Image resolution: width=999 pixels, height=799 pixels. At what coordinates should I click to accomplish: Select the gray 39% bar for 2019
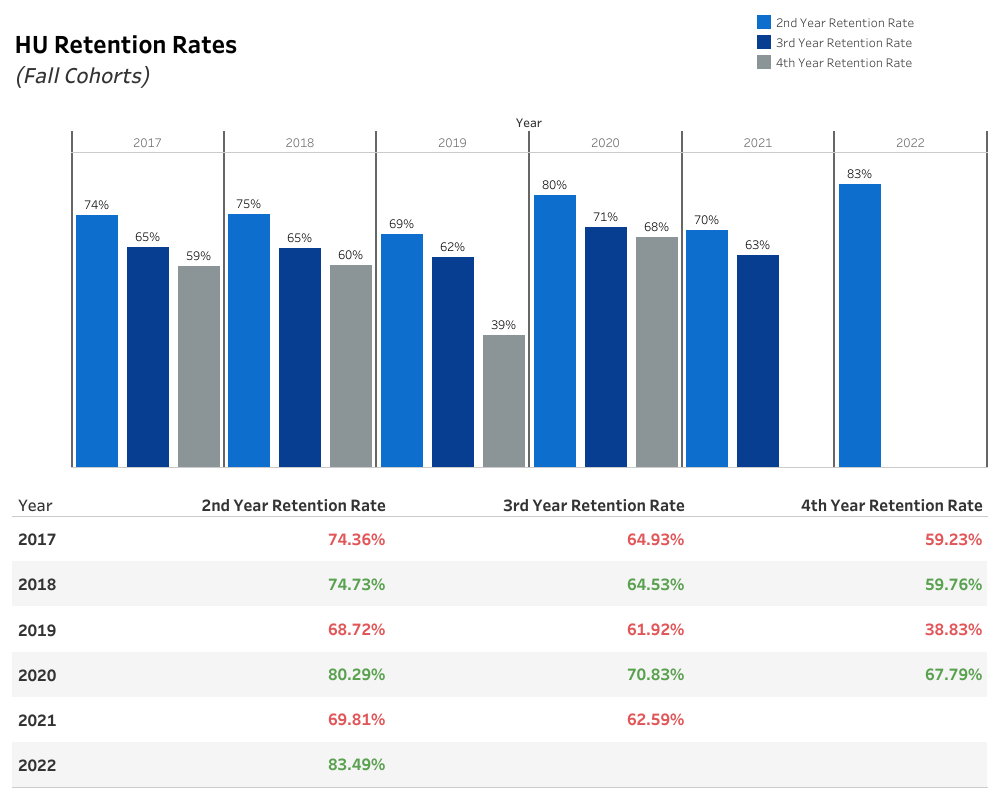pyautogui.click(x=504, y=400)
